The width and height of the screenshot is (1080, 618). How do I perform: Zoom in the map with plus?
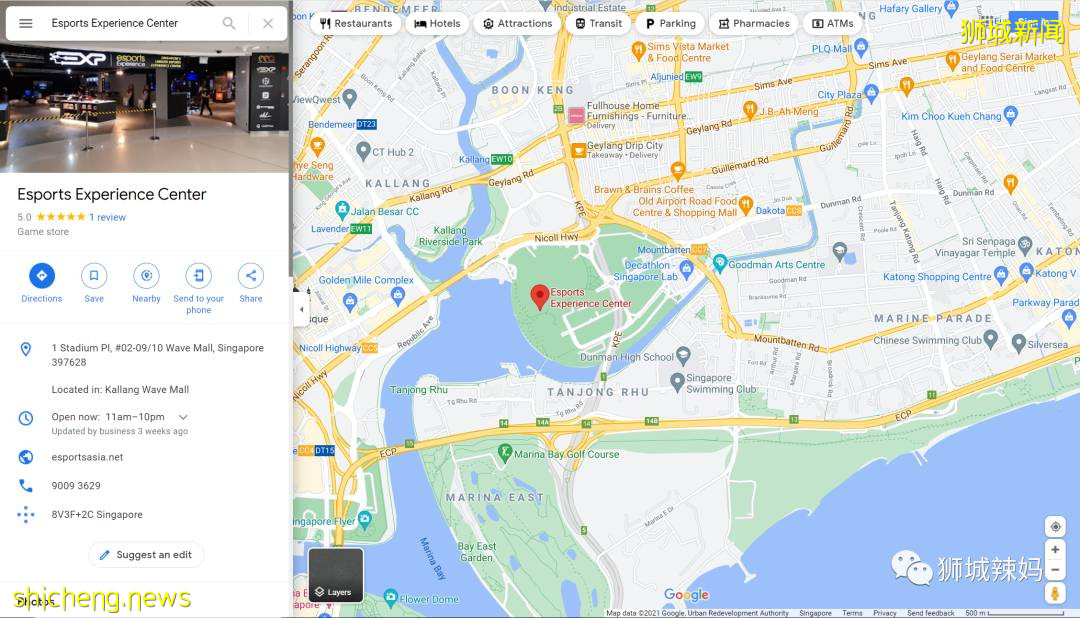click(x=1055, y=550)
